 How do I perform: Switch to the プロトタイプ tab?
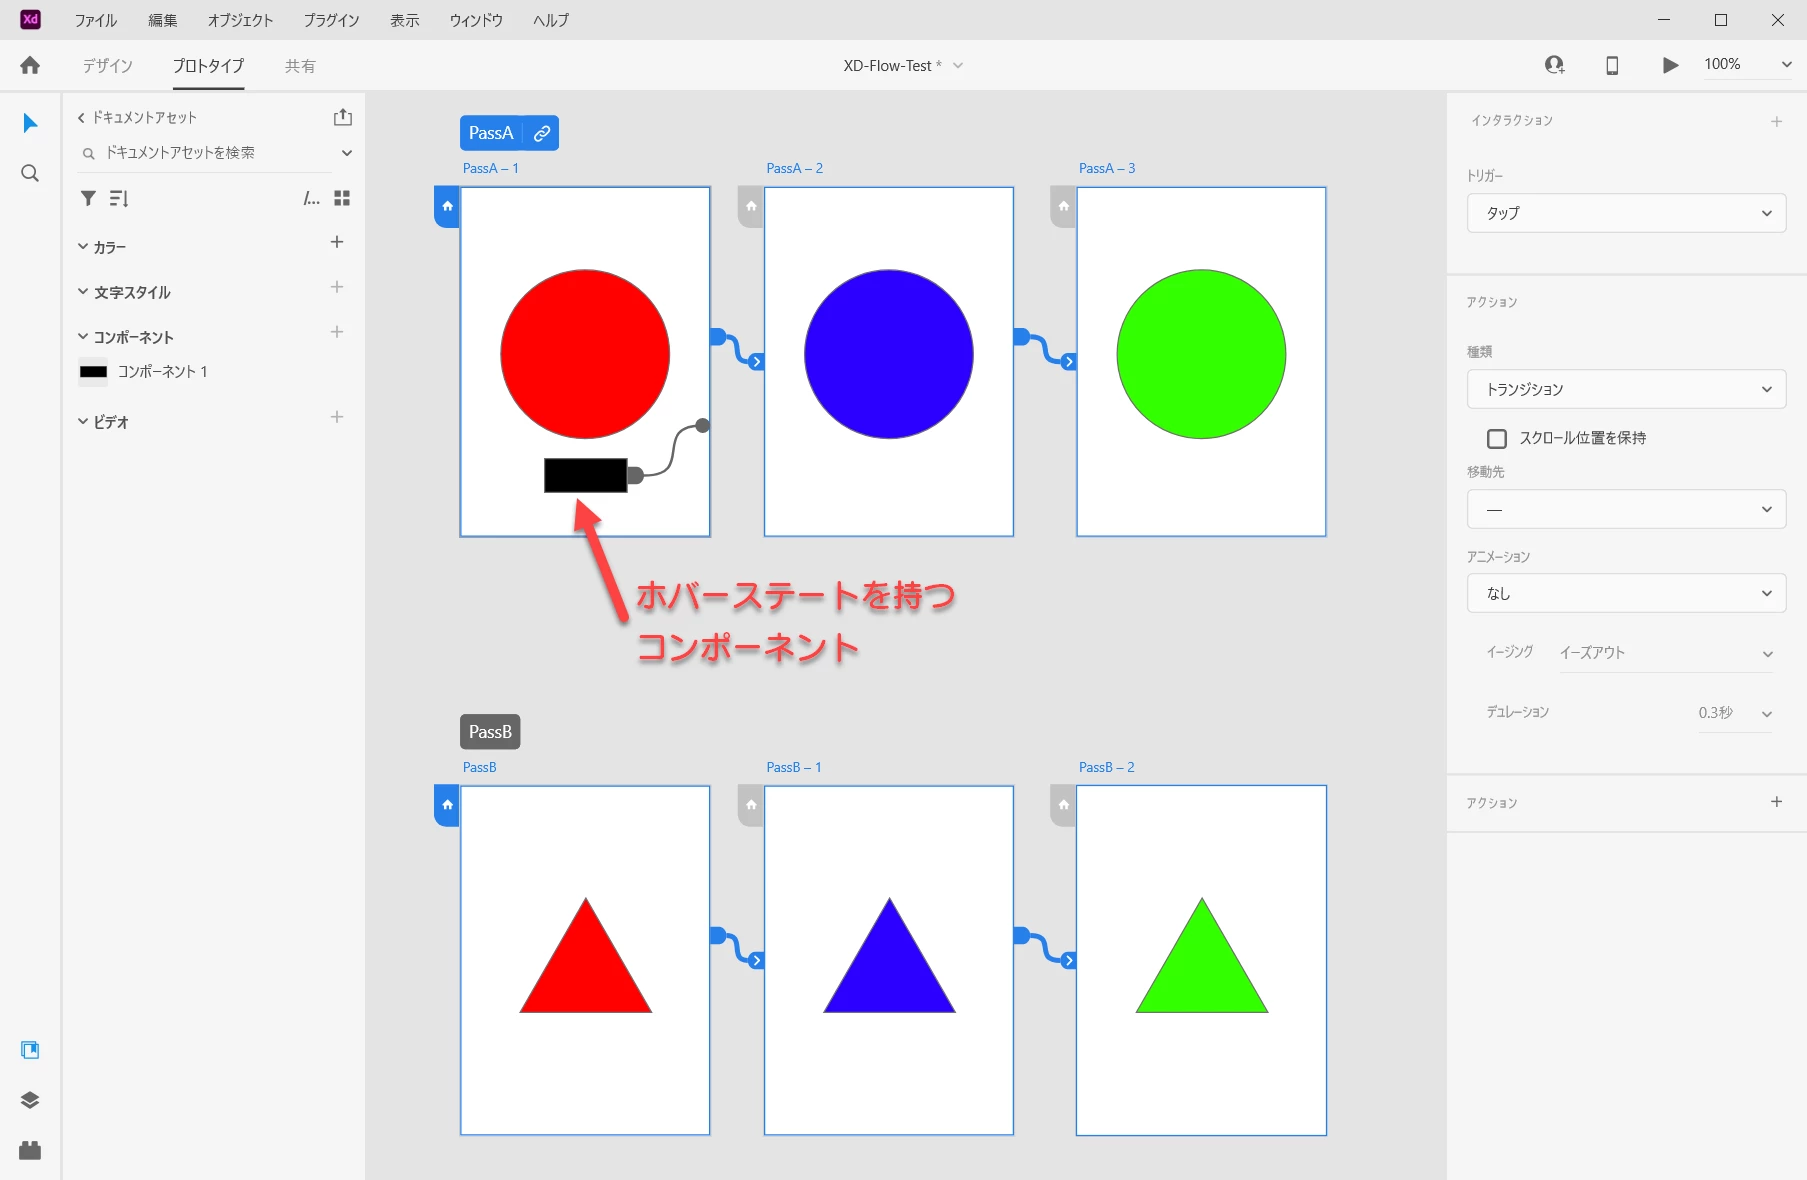point(208,66)
